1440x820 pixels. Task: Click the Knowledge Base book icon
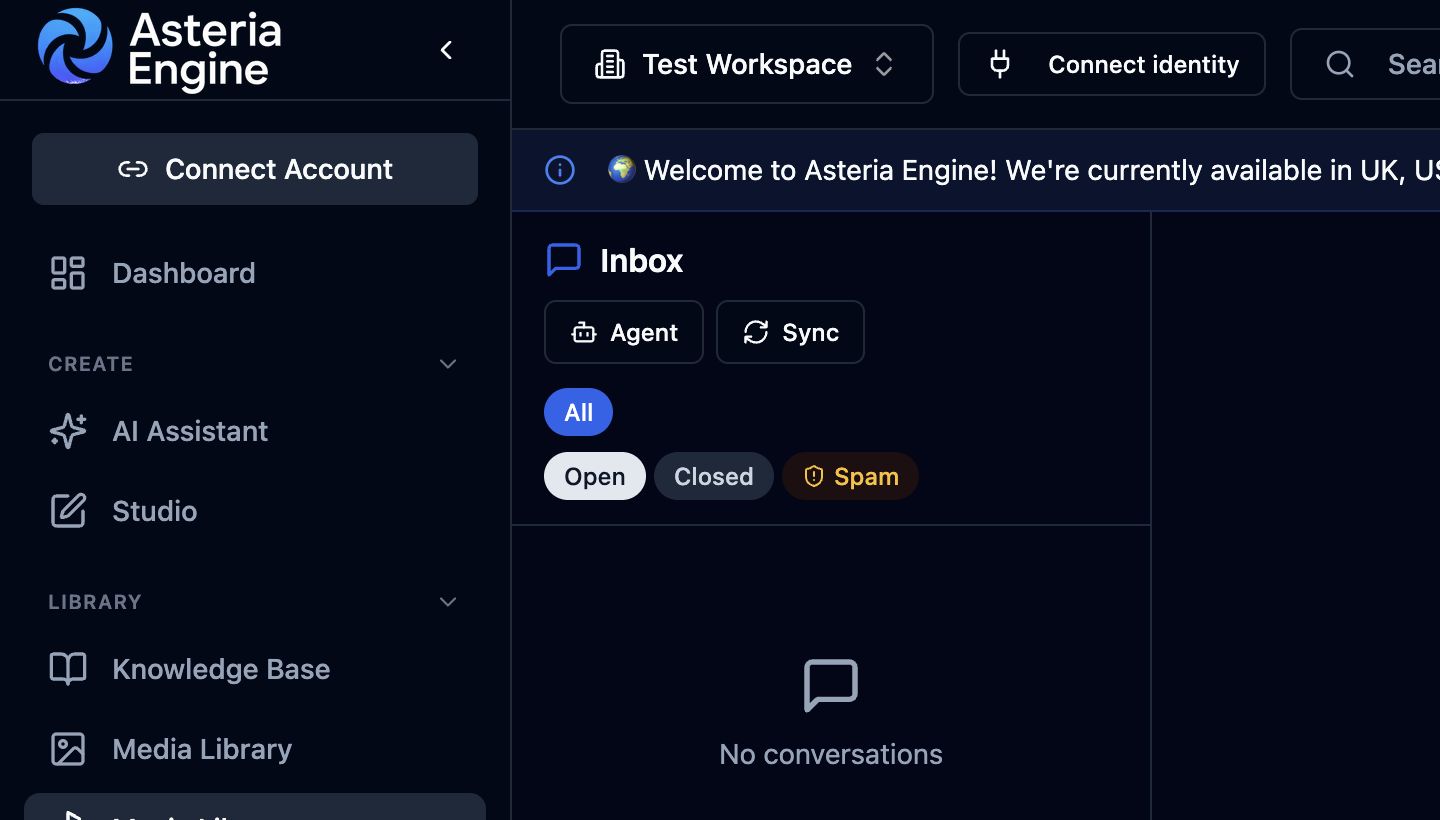tap(68, 669)
